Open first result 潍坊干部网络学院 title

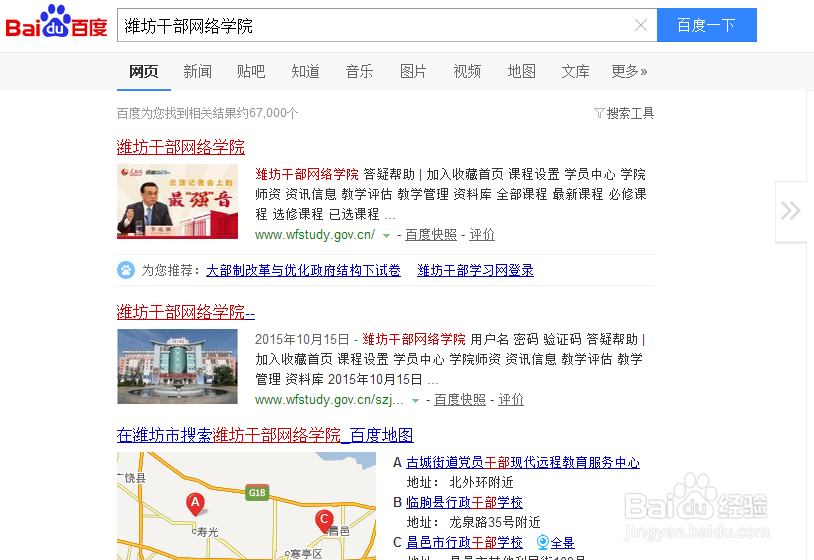coord(181,147)
